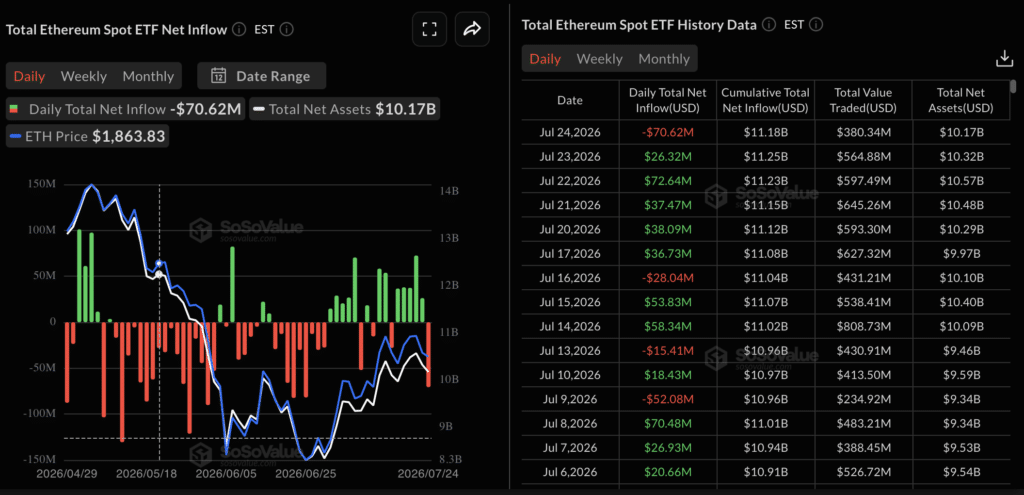The width and height of the screenshot is (1024, 495).
Task: Click the Jul 22,2026 date cell
Action: coord(570,181)
